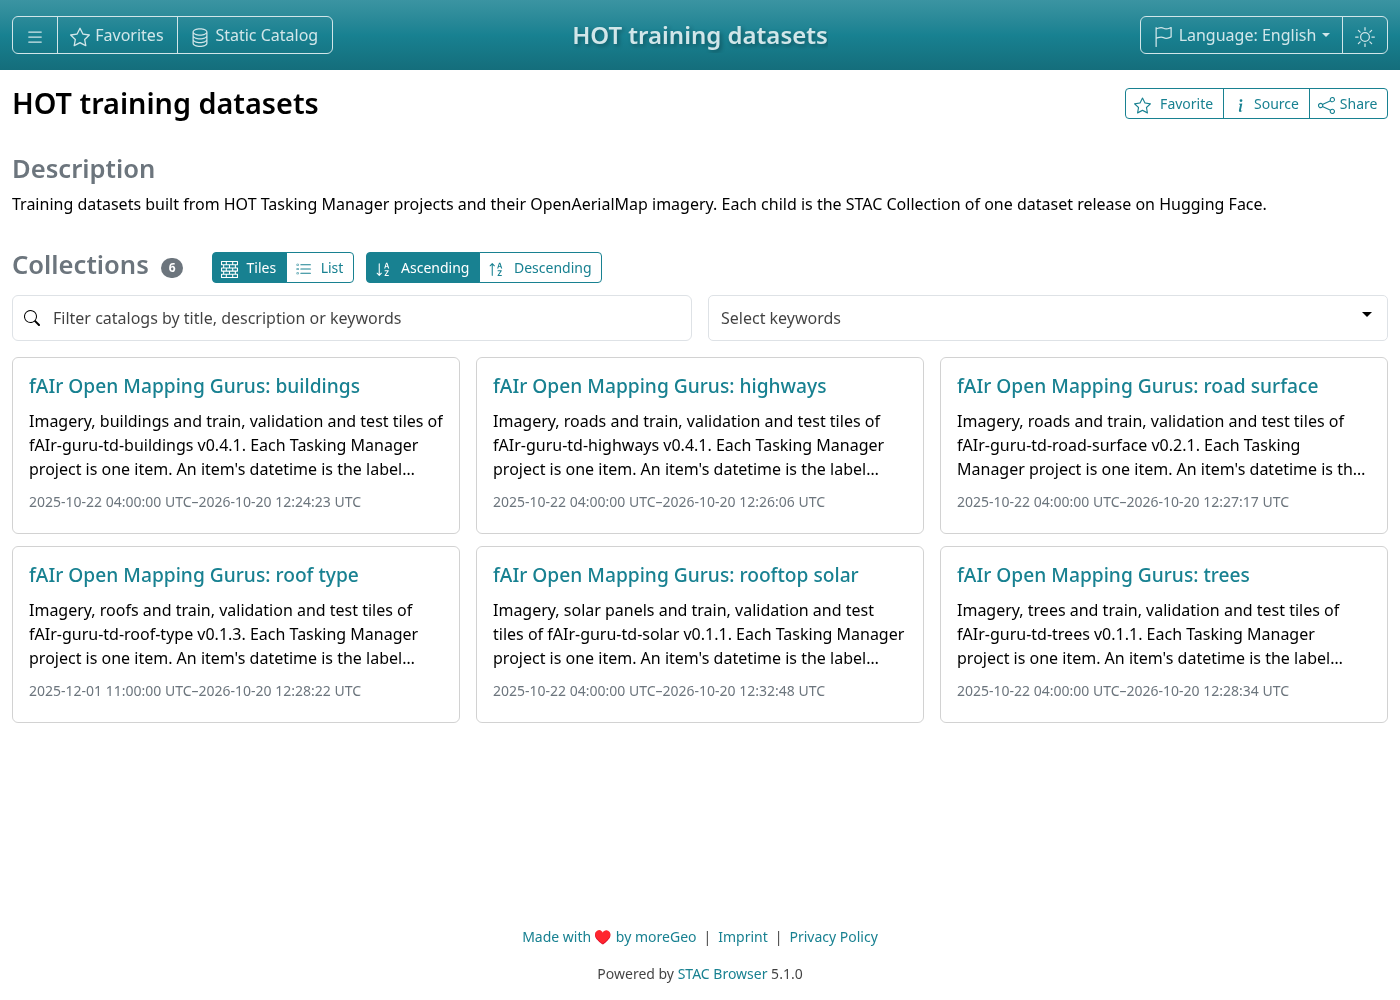Screen dimensions: 1400x1000
Task: Sort collections Ascending
Action: 423,268
